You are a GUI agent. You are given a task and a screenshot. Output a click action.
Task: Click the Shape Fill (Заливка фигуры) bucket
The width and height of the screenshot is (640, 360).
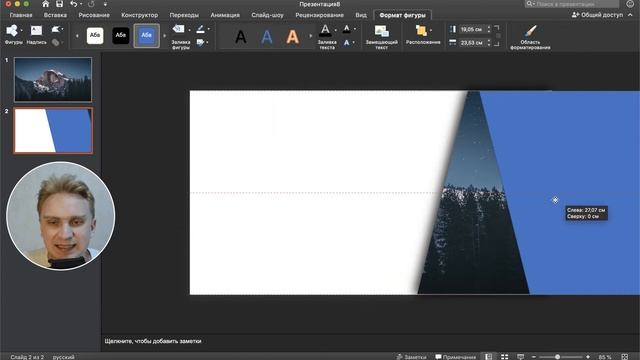coord(178,29)
